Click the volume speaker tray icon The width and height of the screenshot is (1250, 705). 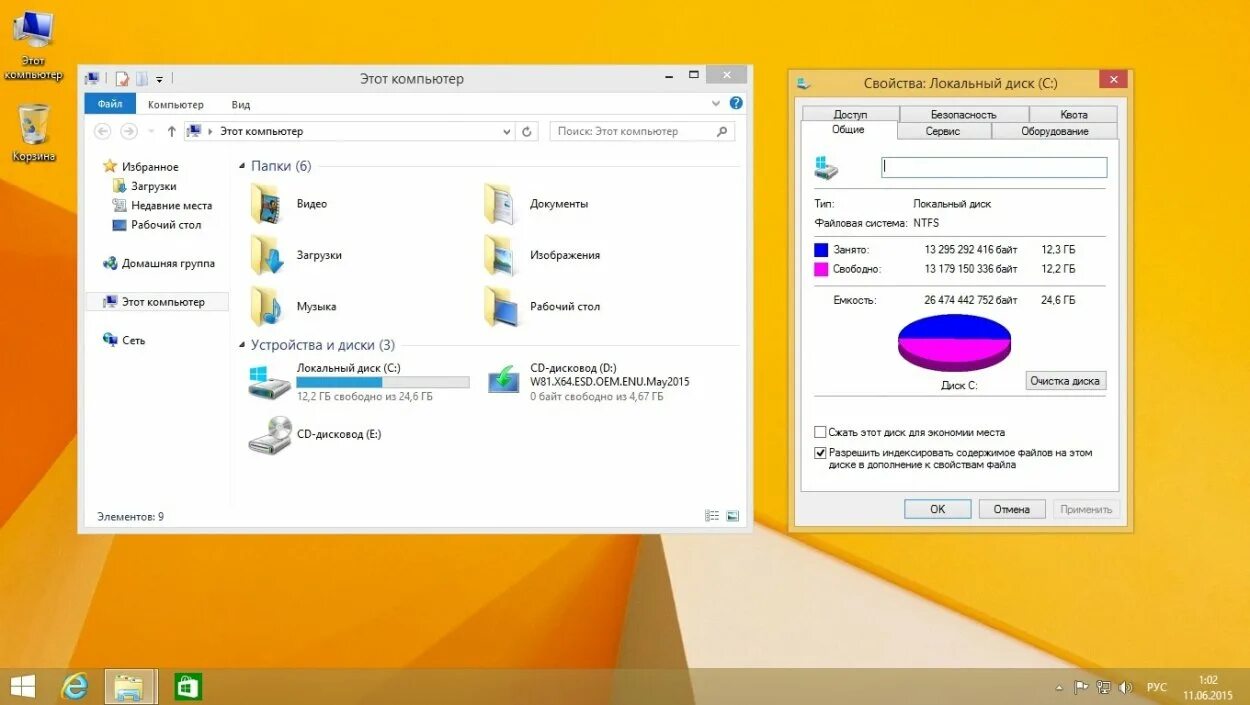(1125, 687)
